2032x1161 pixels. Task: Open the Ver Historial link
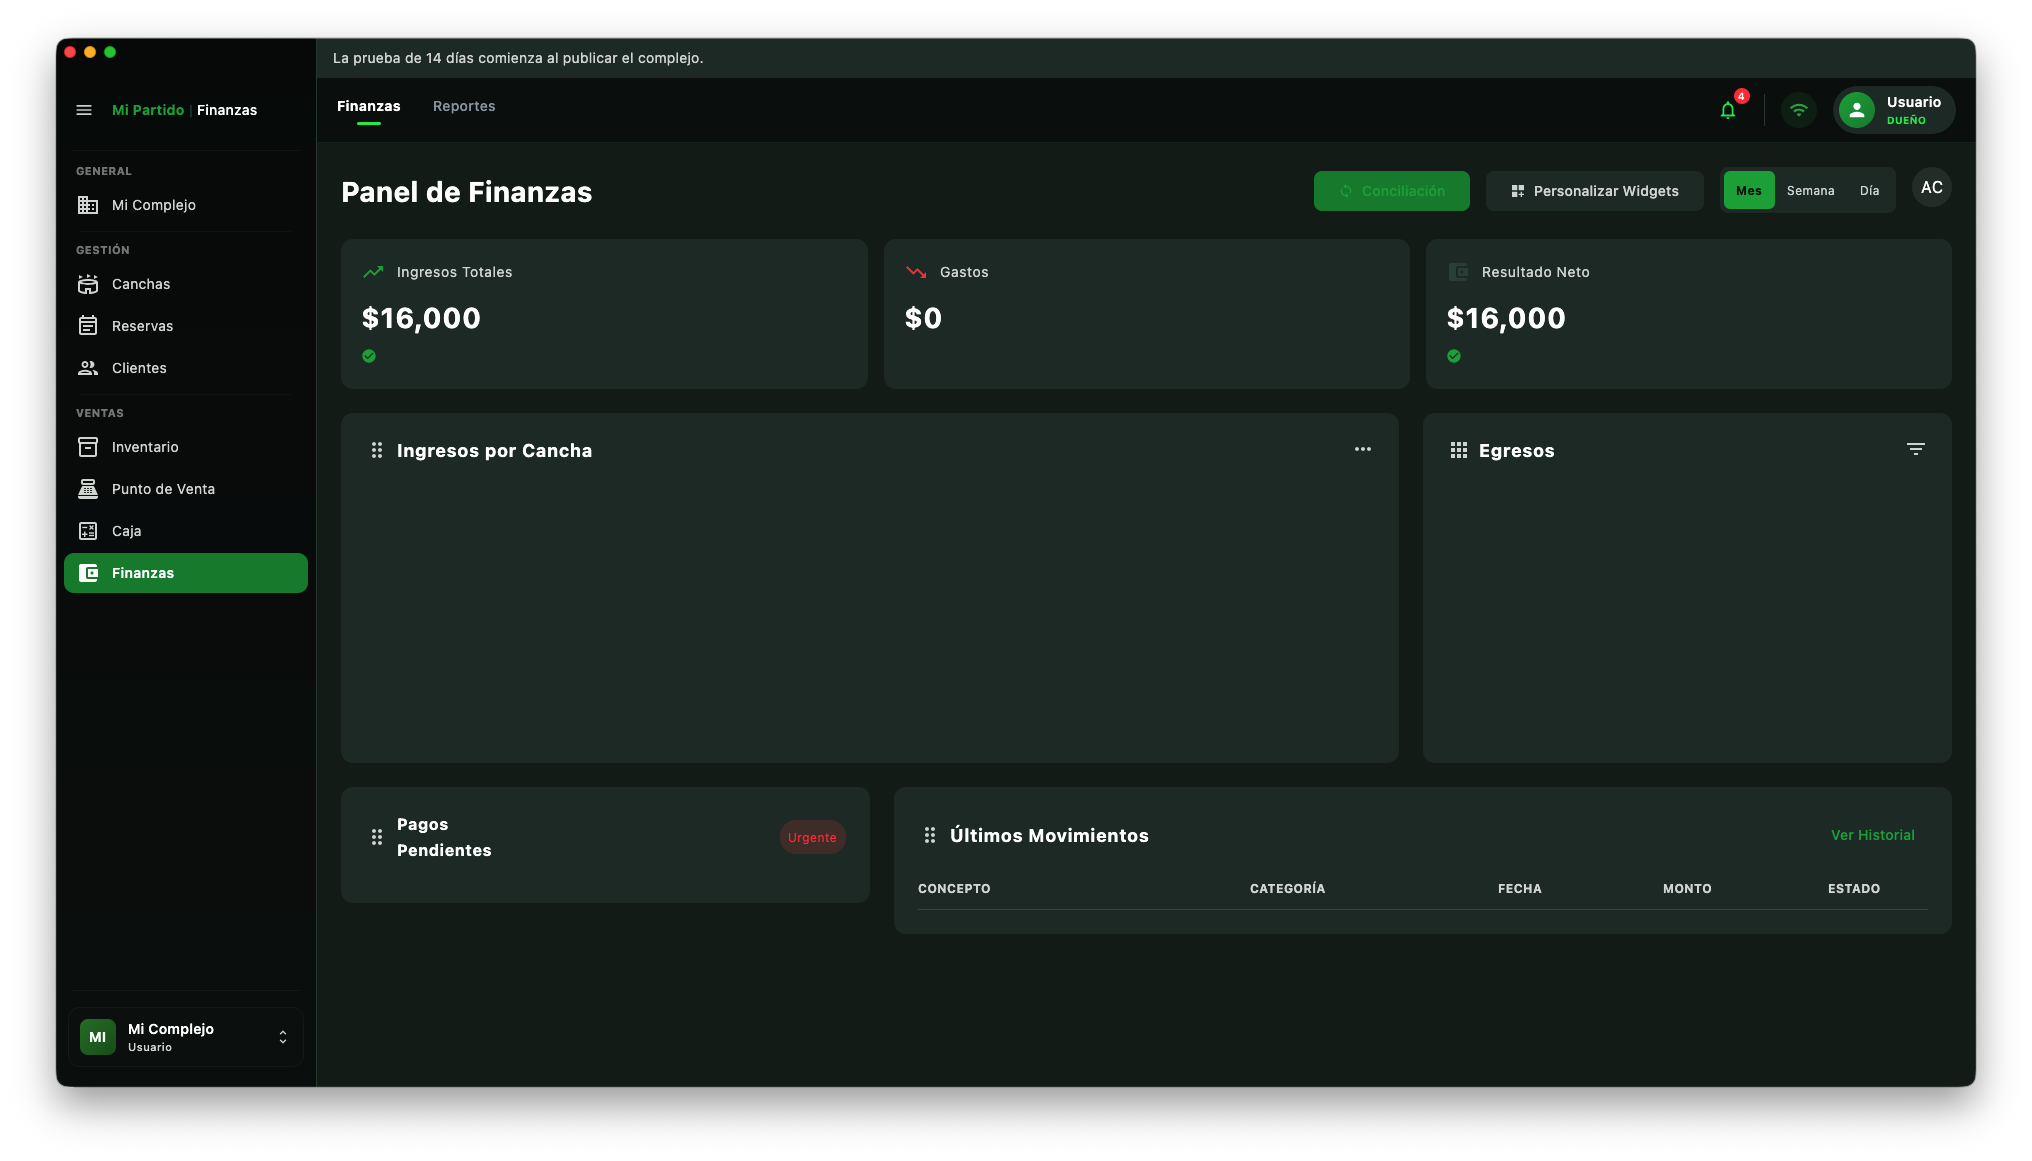(1872, 835)
